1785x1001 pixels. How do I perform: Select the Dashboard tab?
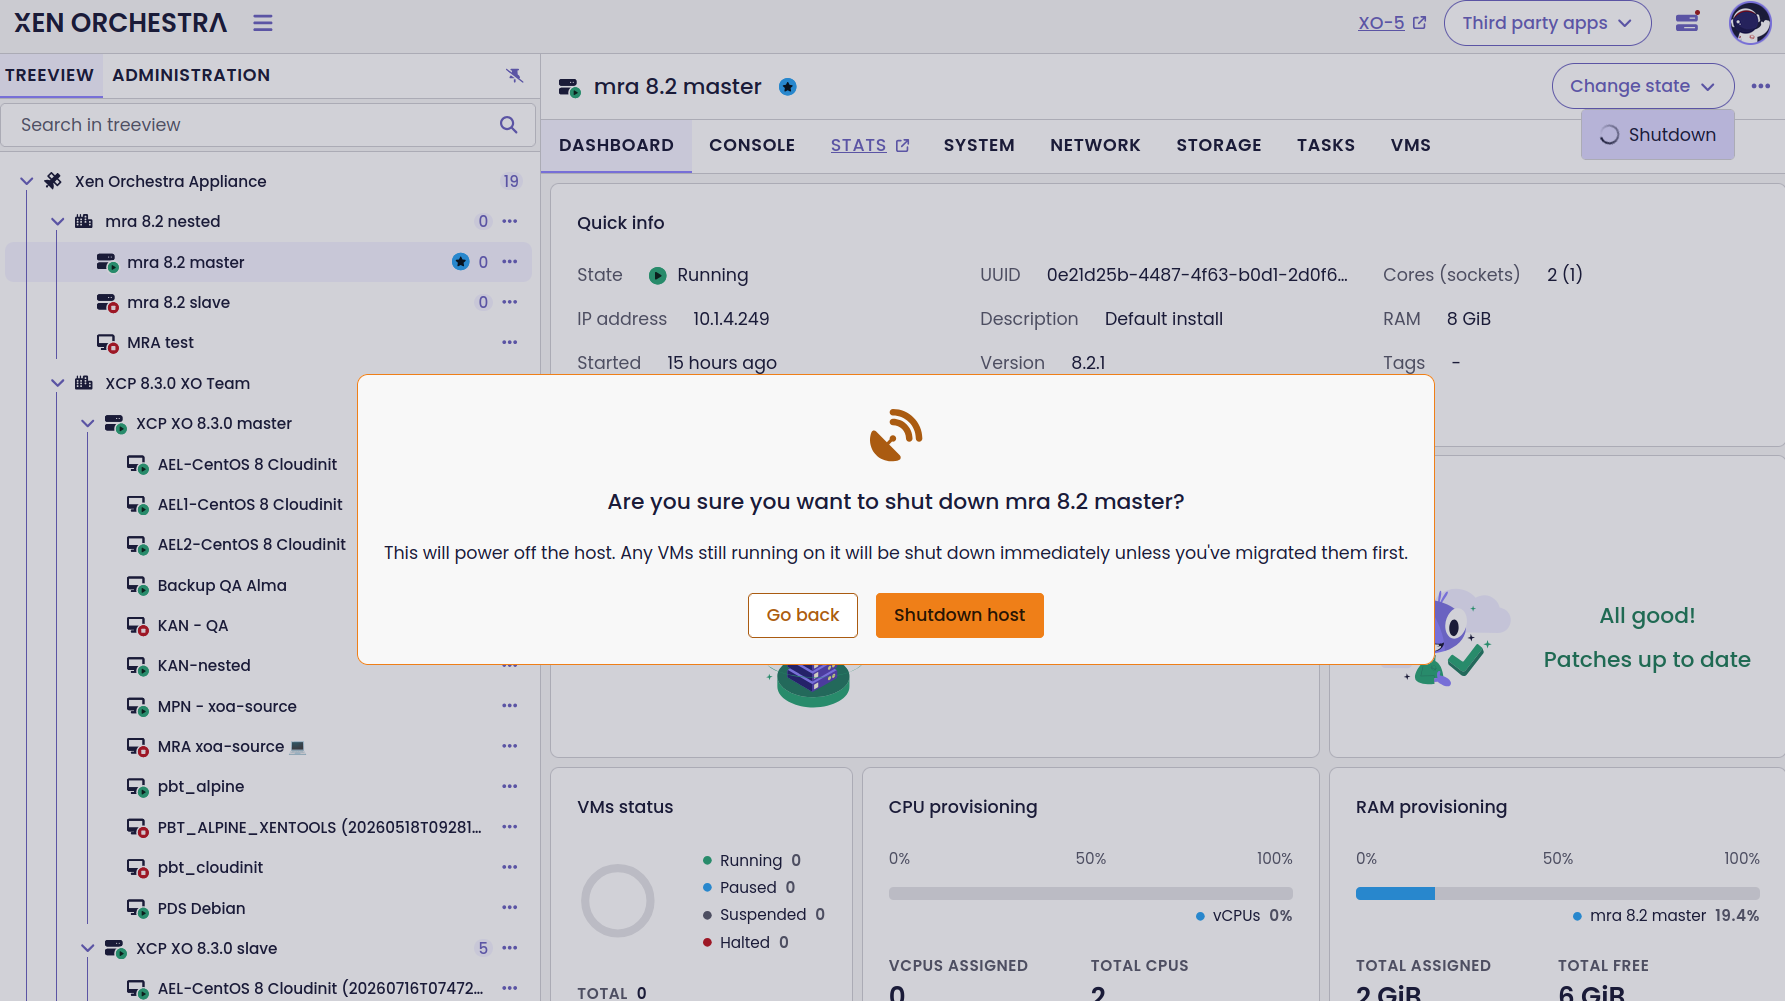pos(616,145)
